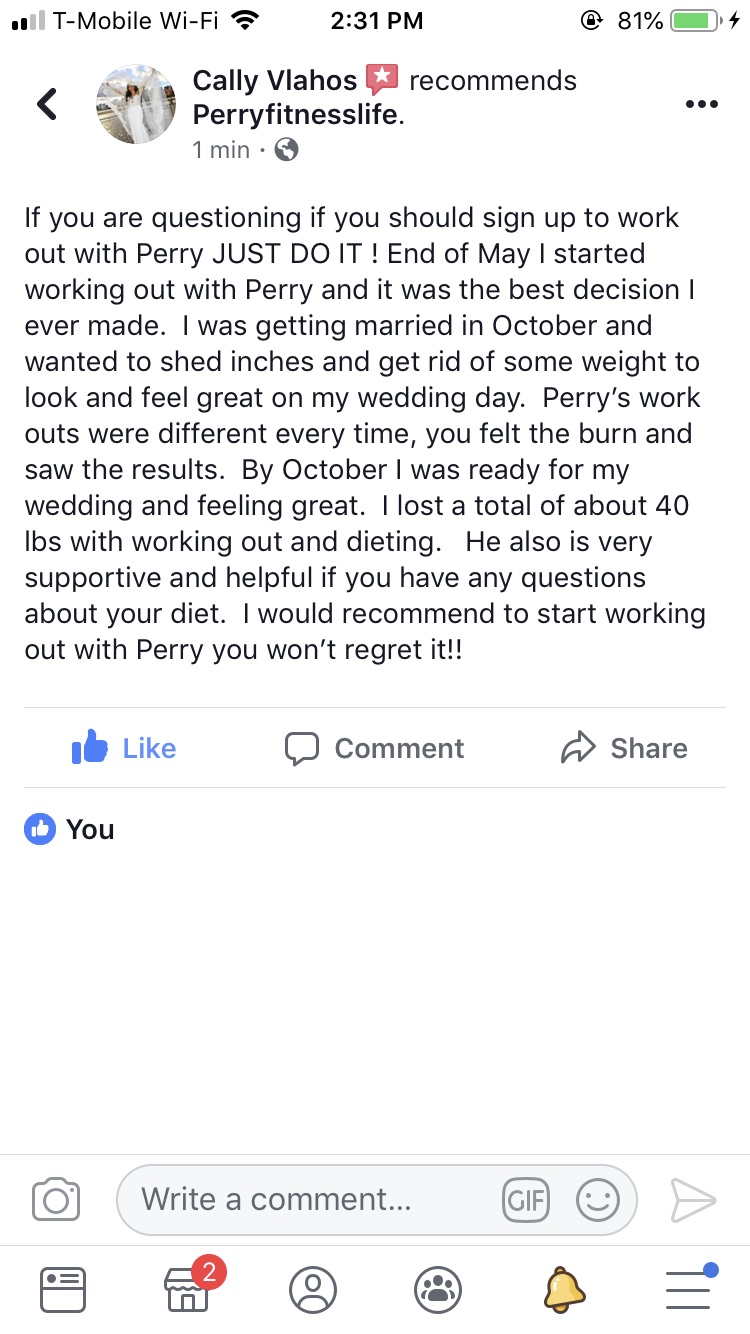Open the camera icon to attach photo
The height and width of the screenshot is (1334, 750).
pyautogui.click(x=56, y=1199)
